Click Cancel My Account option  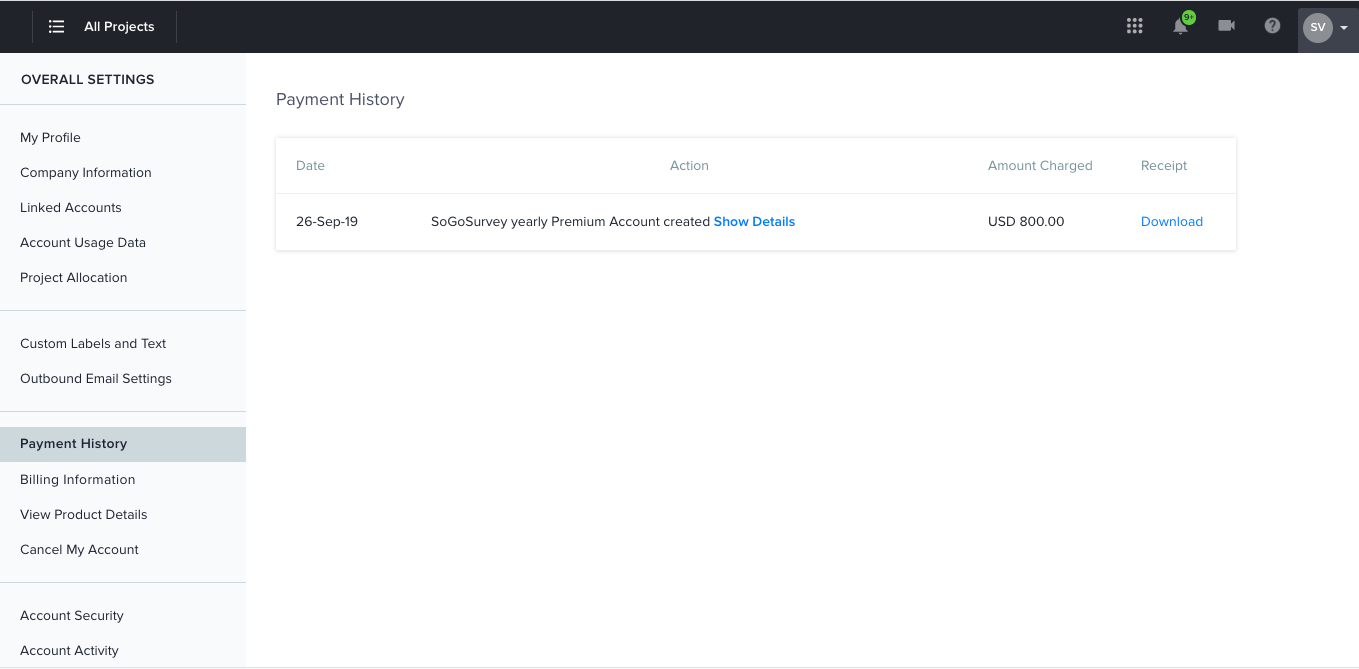(x=79, y=550)
